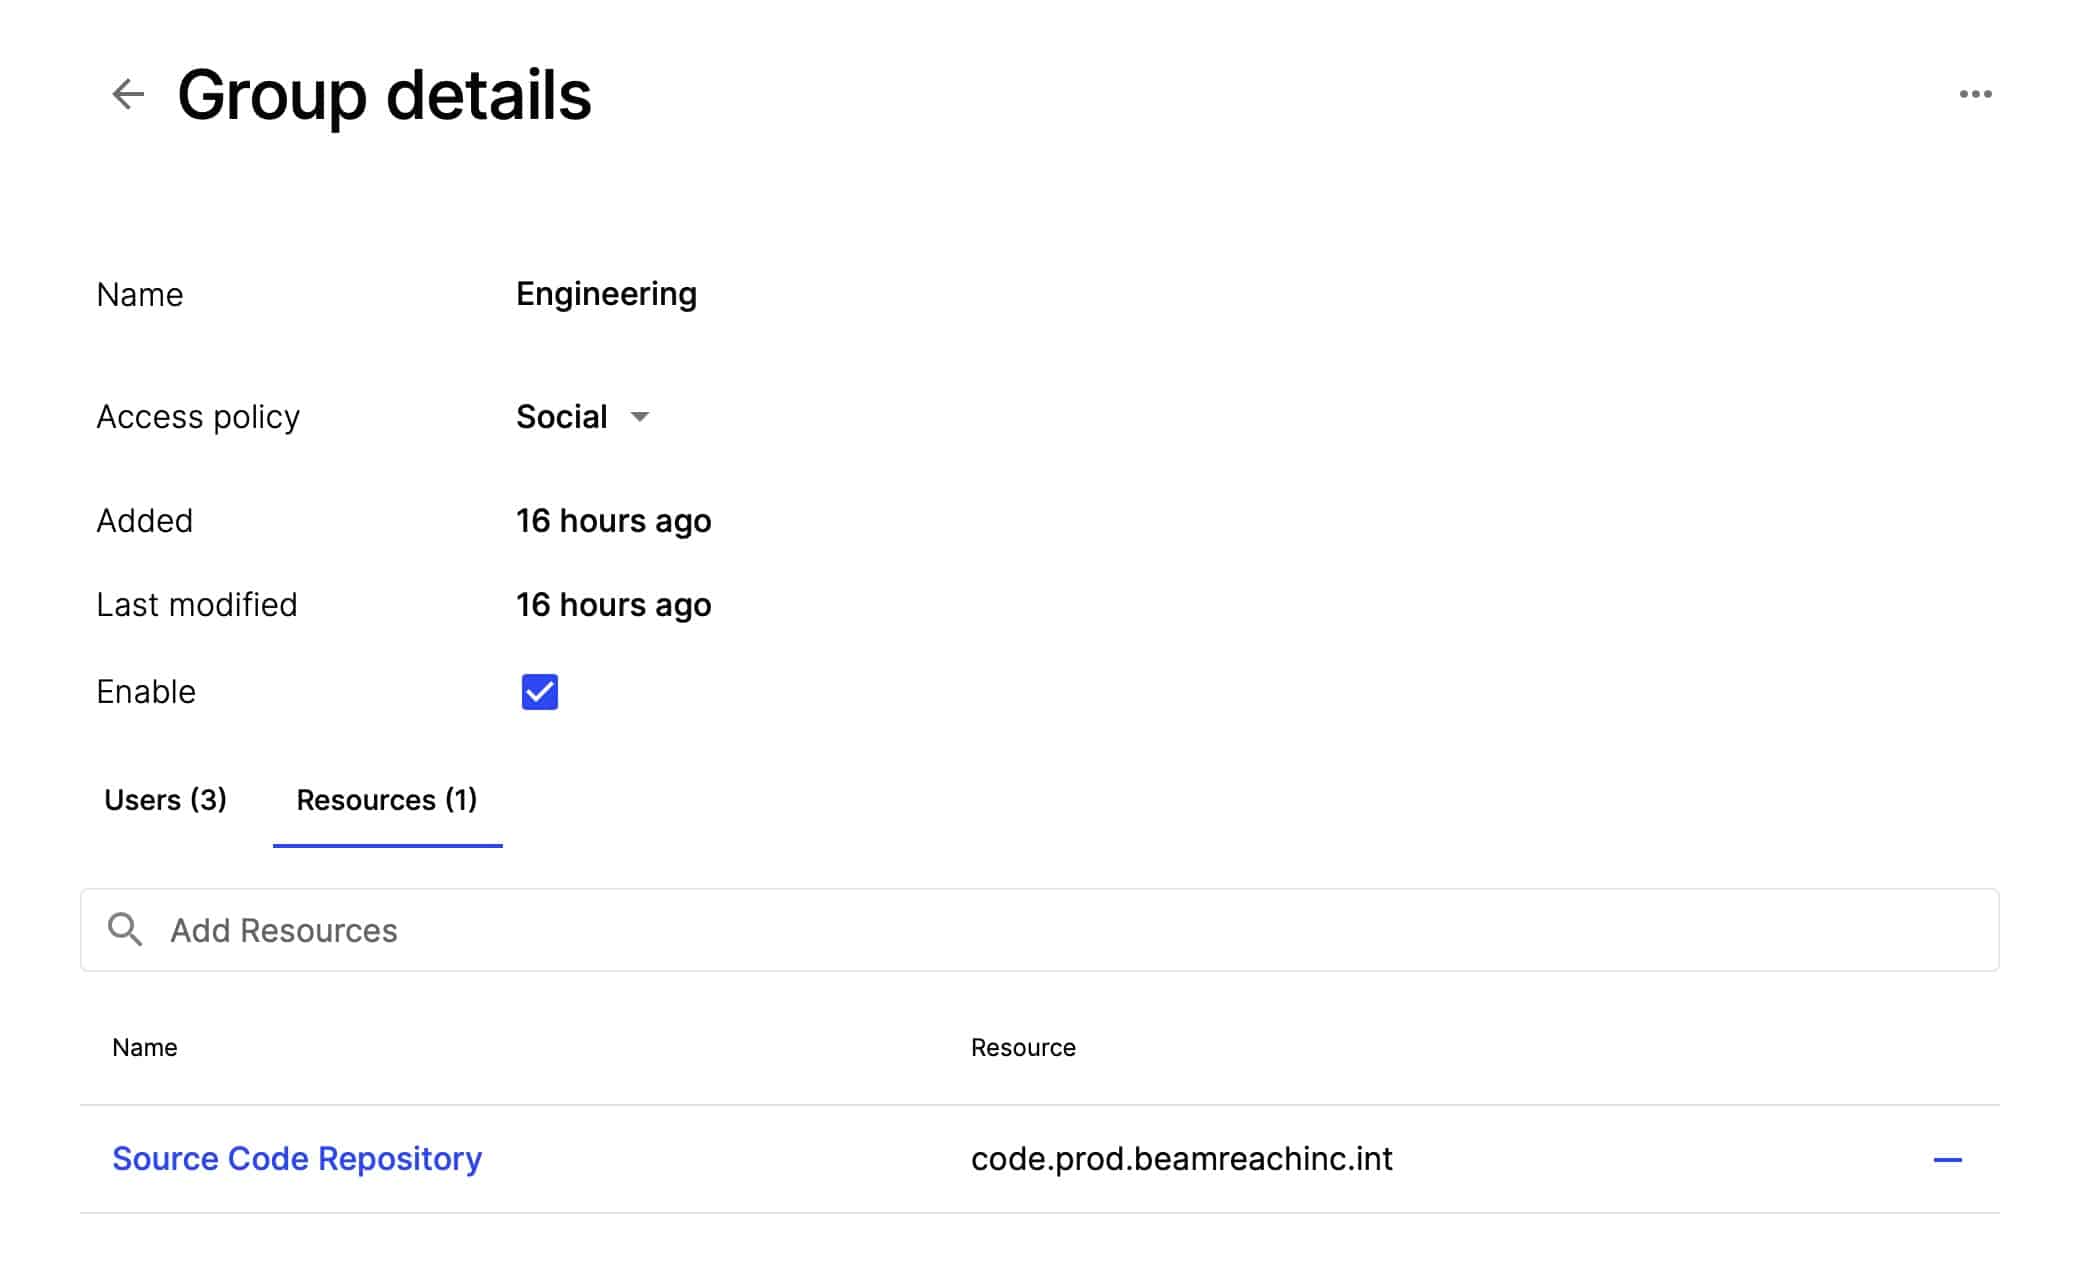The image size is (2092, 1268).
Task: Uncheck the Enable checkbox
Action: point(539,691)
